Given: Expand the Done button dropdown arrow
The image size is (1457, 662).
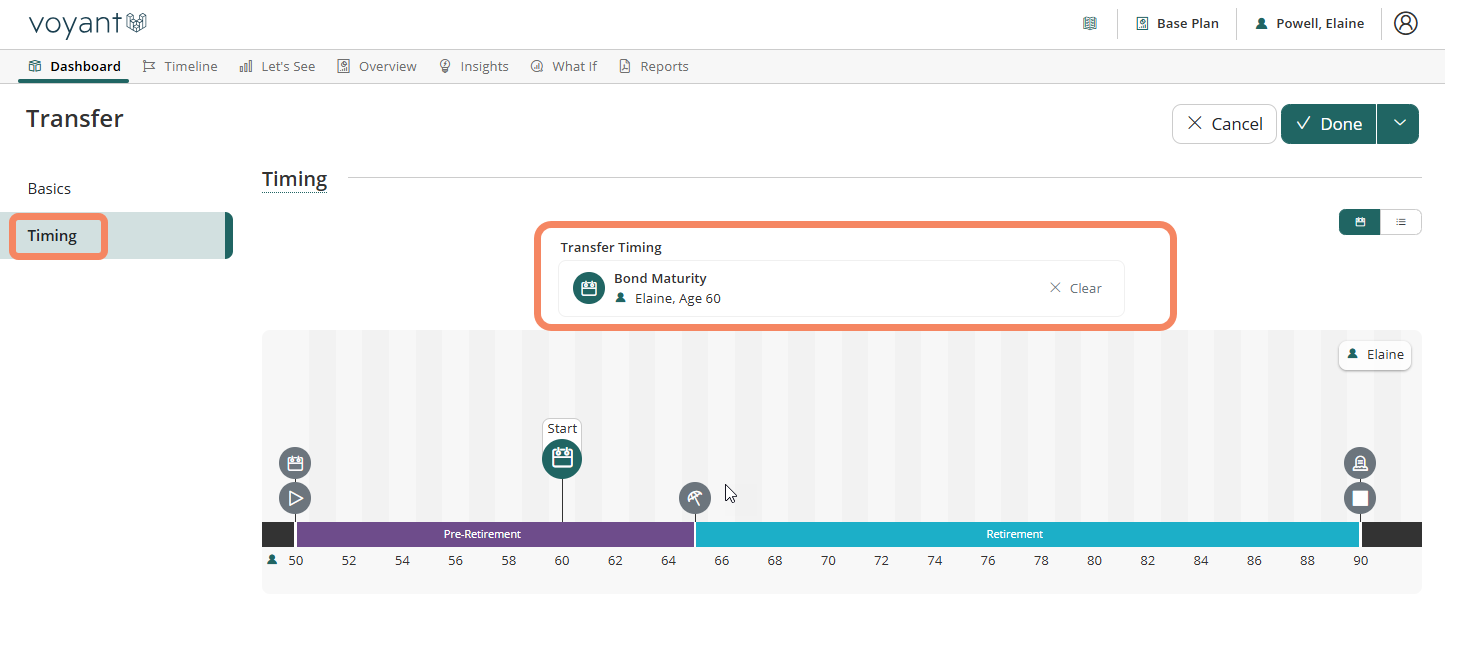Looking at the screenshot, I should (x=1399, y=124).
